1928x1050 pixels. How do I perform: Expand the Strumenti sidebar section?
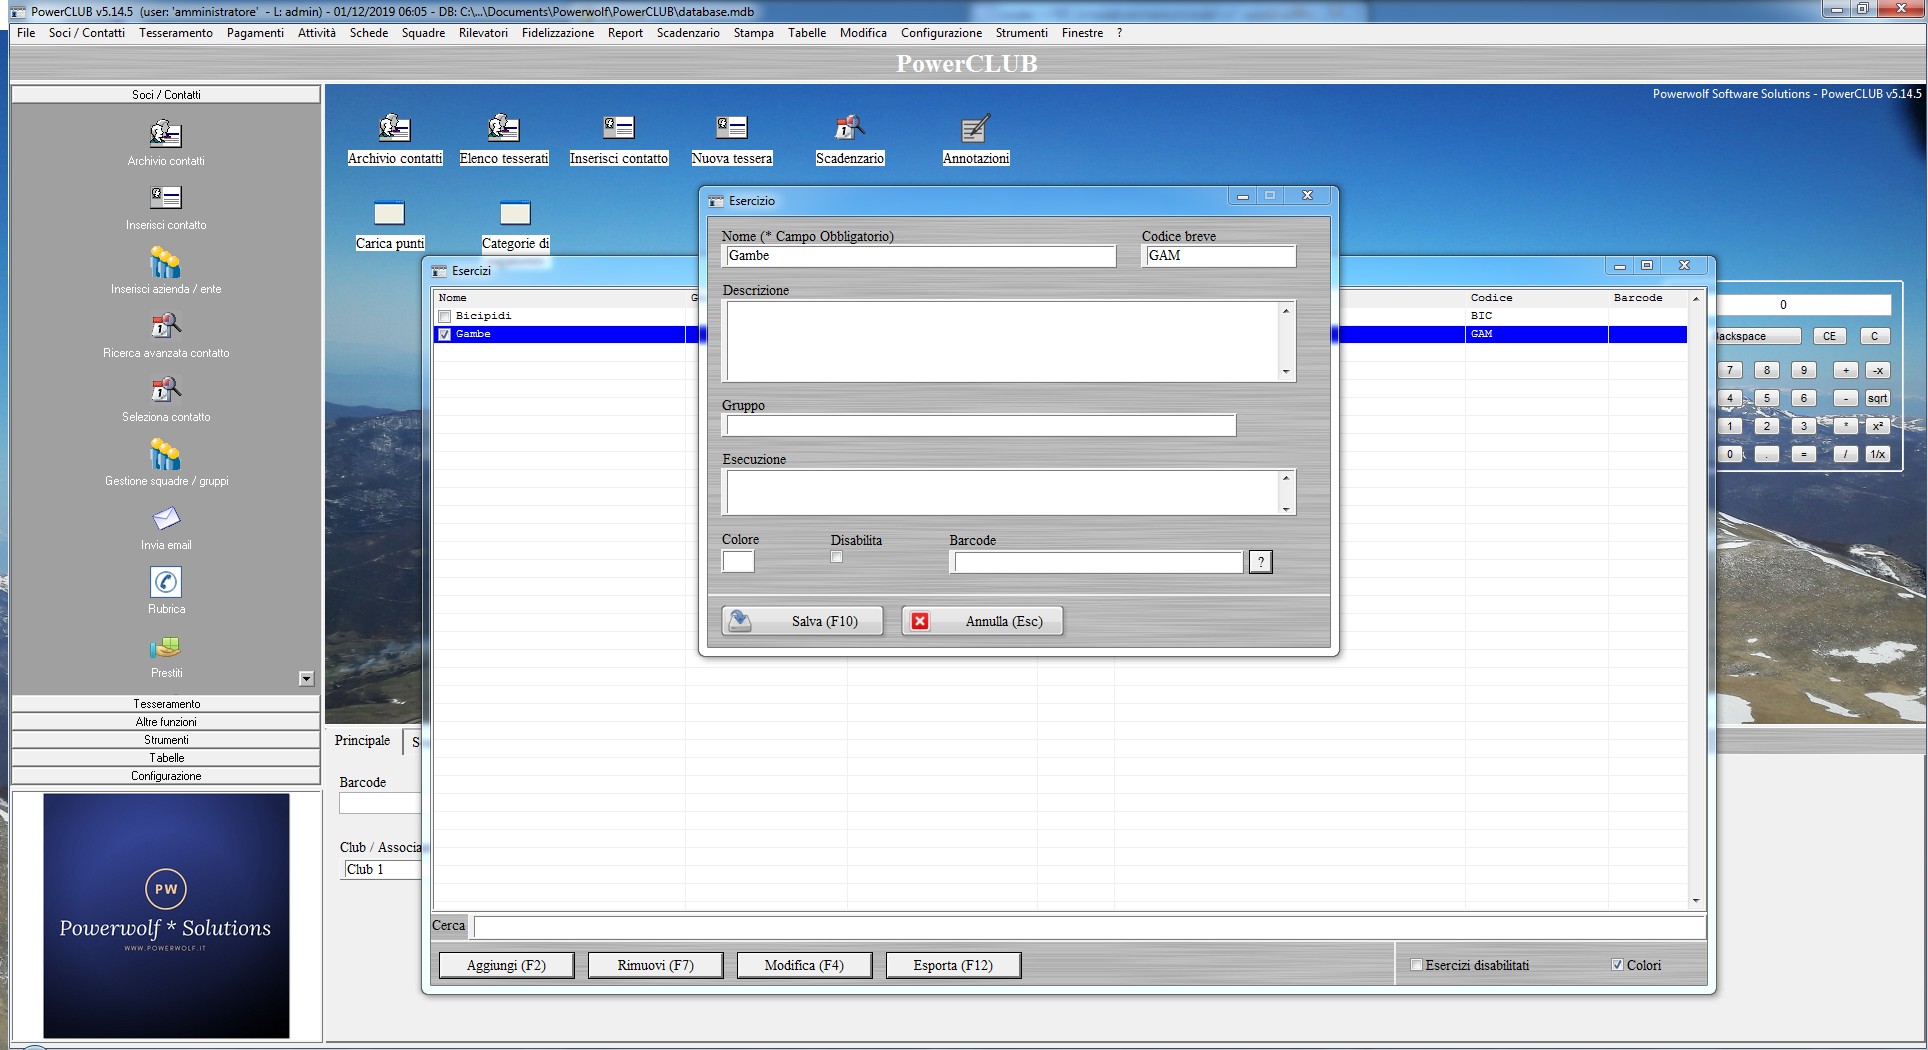166,740
